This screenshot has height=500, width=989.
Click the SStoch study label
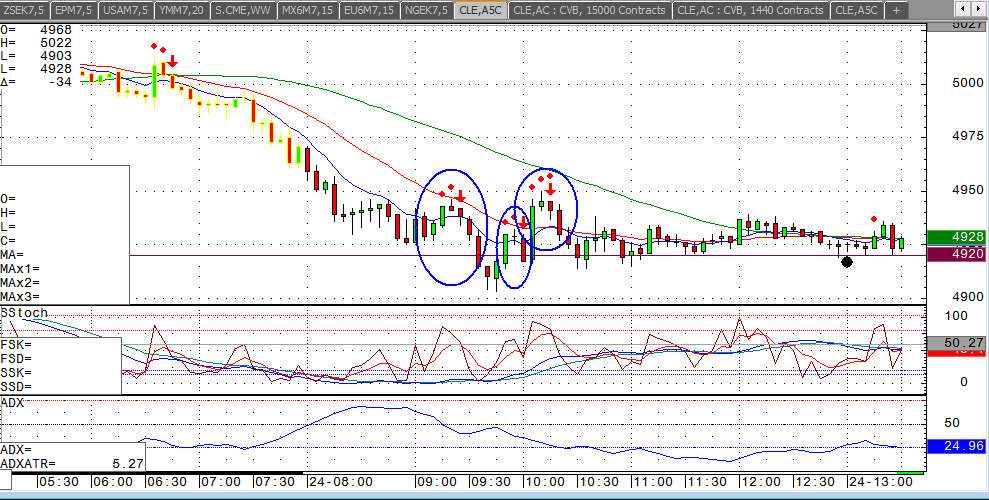25,313
